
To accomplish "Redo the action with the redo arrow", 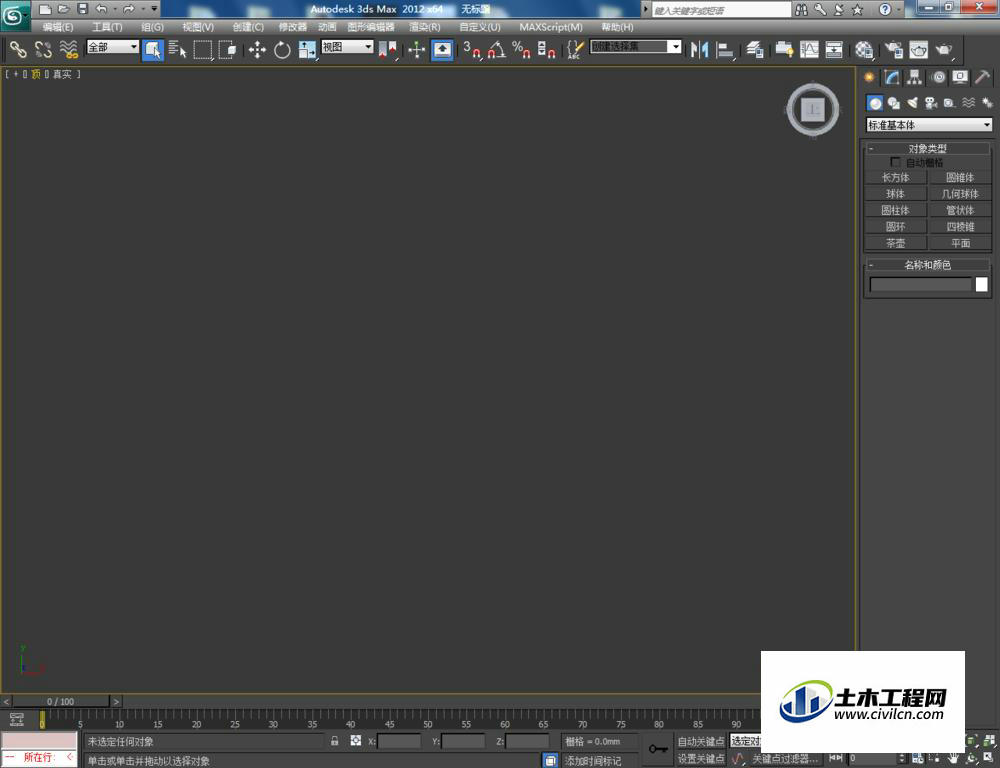I will 129,10.
